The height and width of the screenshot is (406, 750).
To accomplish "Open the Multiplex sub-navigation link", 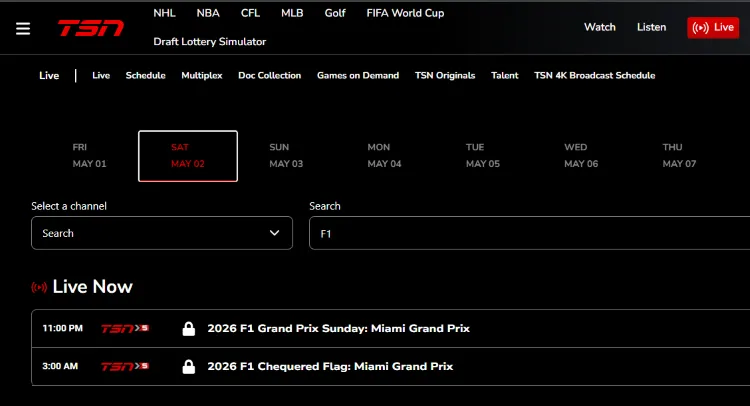I will tap(201, 75).
